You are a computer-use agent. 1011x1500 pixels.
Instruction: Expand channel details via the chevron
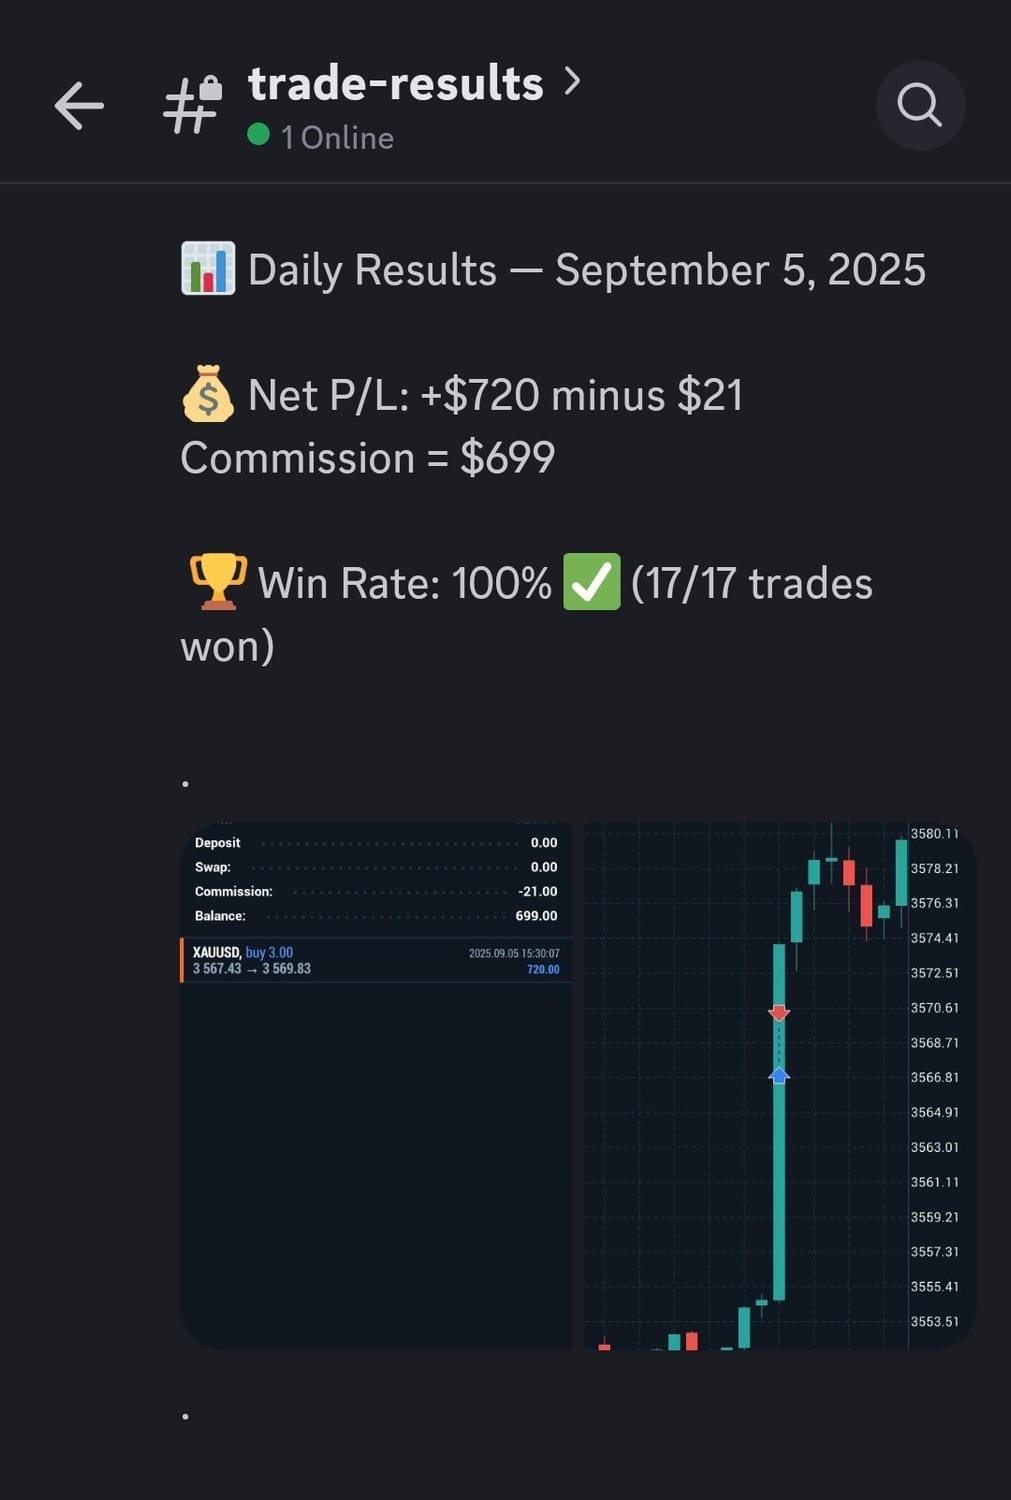572,81
